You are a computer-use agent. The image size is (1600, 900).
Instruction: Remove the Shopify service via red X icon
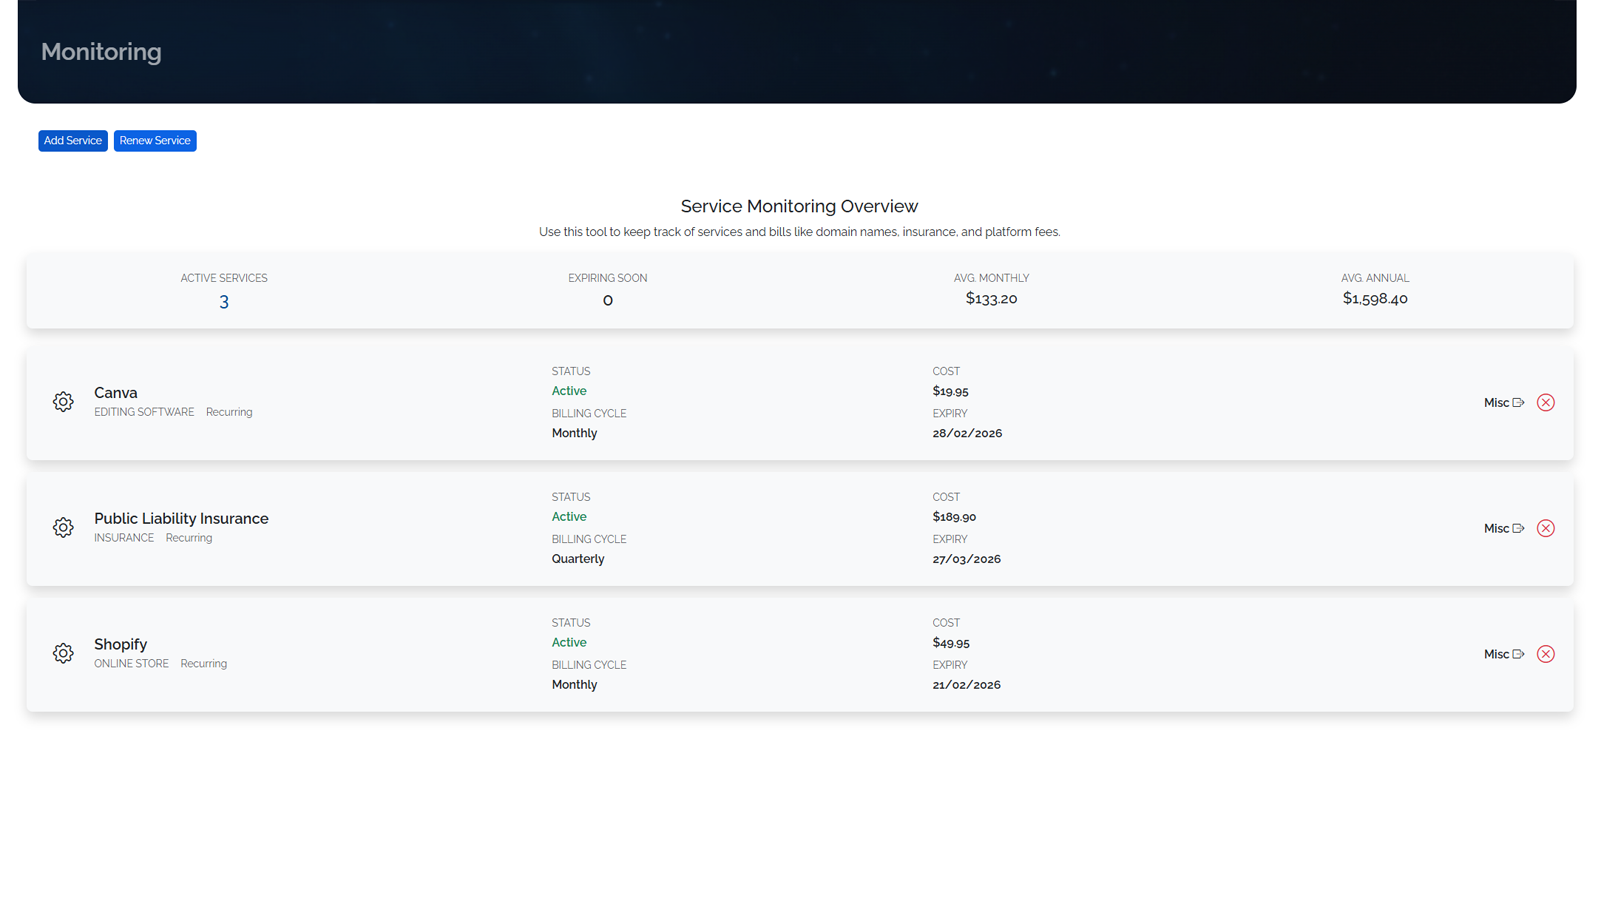click(x=1546, y=654)
